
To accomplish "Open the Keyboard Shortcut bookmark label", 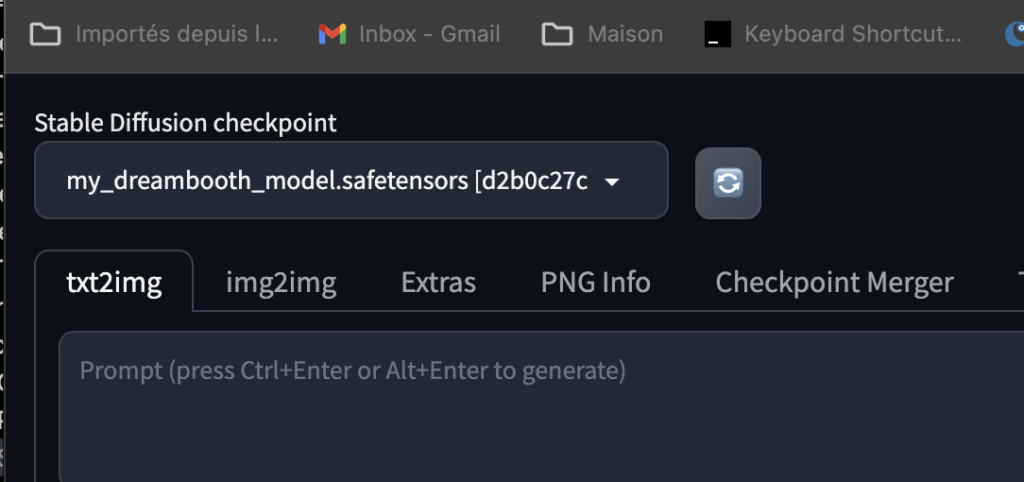I will pos(852,34).
